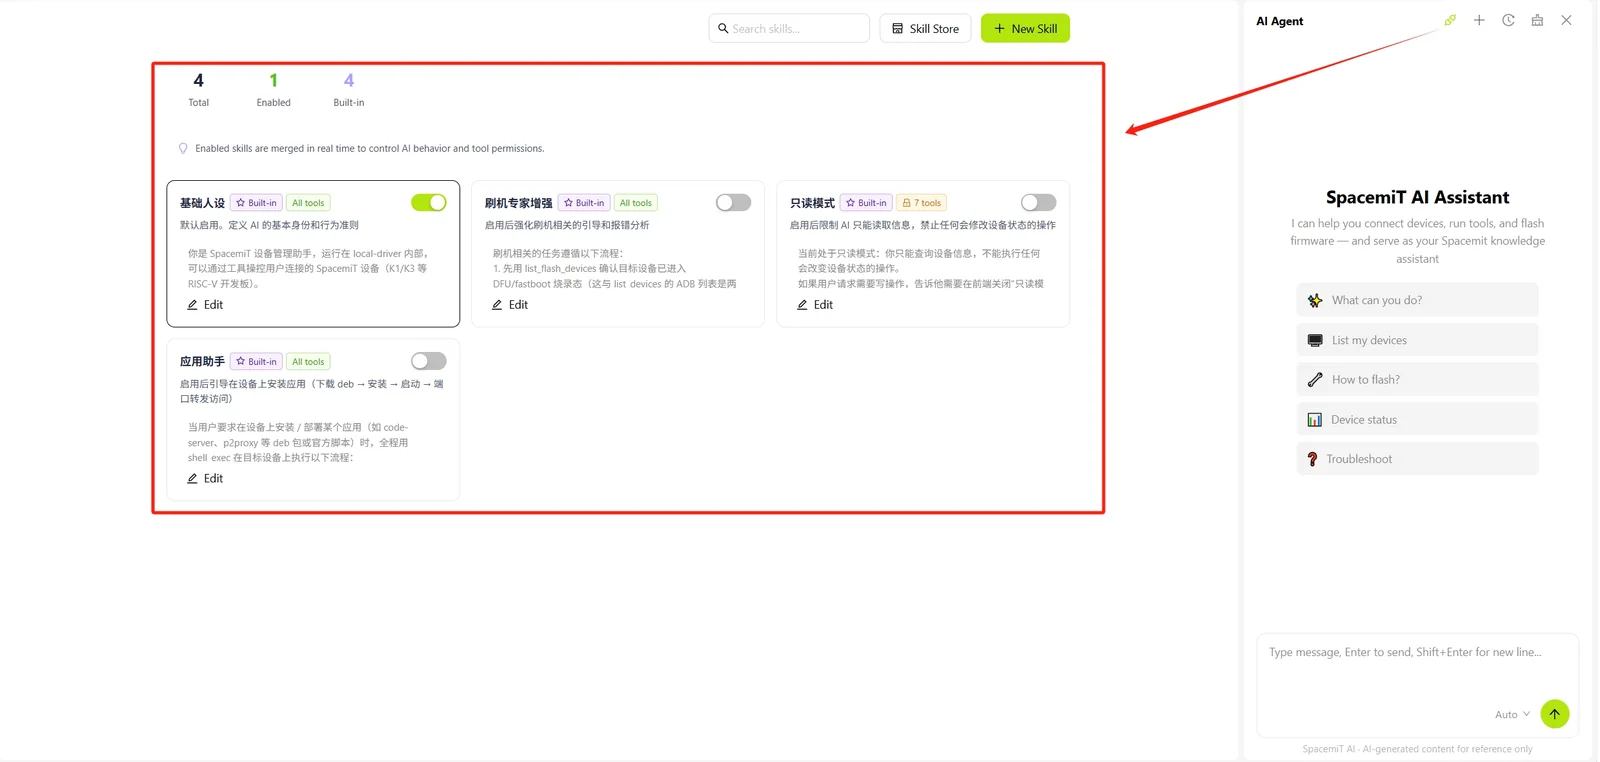Click the lock icon 7 tools badge

[922, 203]
